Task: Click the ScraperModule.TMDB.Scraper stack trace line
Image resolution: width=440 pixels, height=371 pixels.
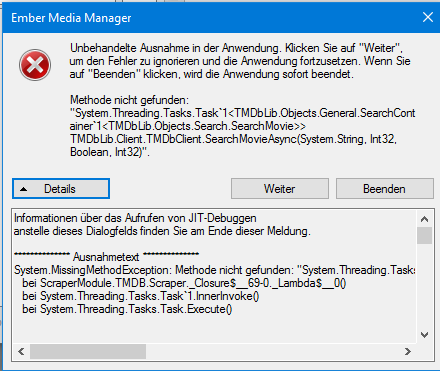Action: pyautogui.click(x=184, y=283)
